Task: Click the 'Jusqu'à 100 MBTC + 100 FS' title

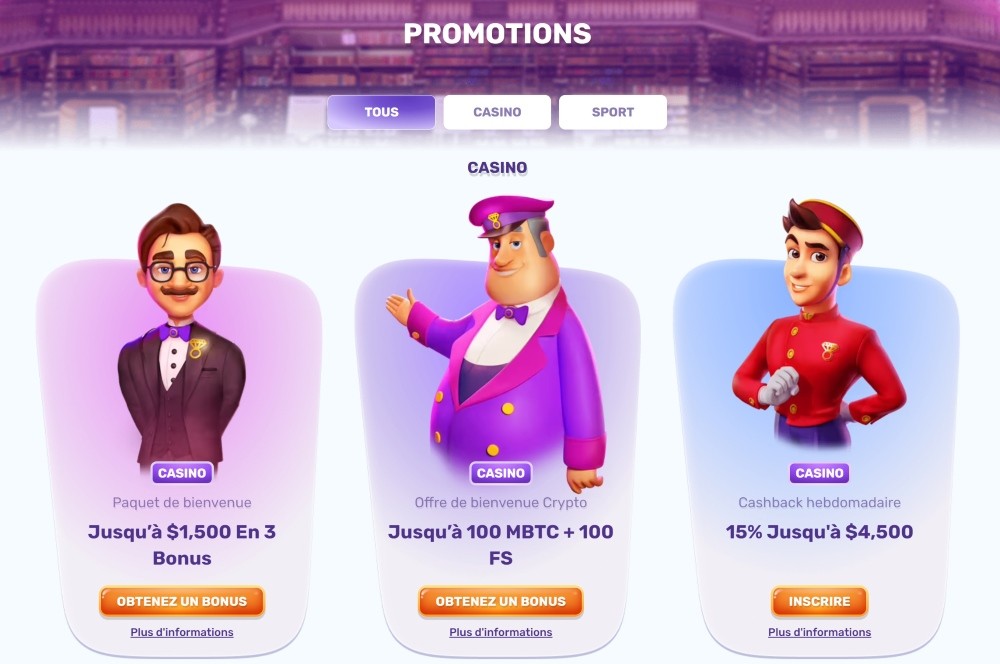Action: (501, 545)
